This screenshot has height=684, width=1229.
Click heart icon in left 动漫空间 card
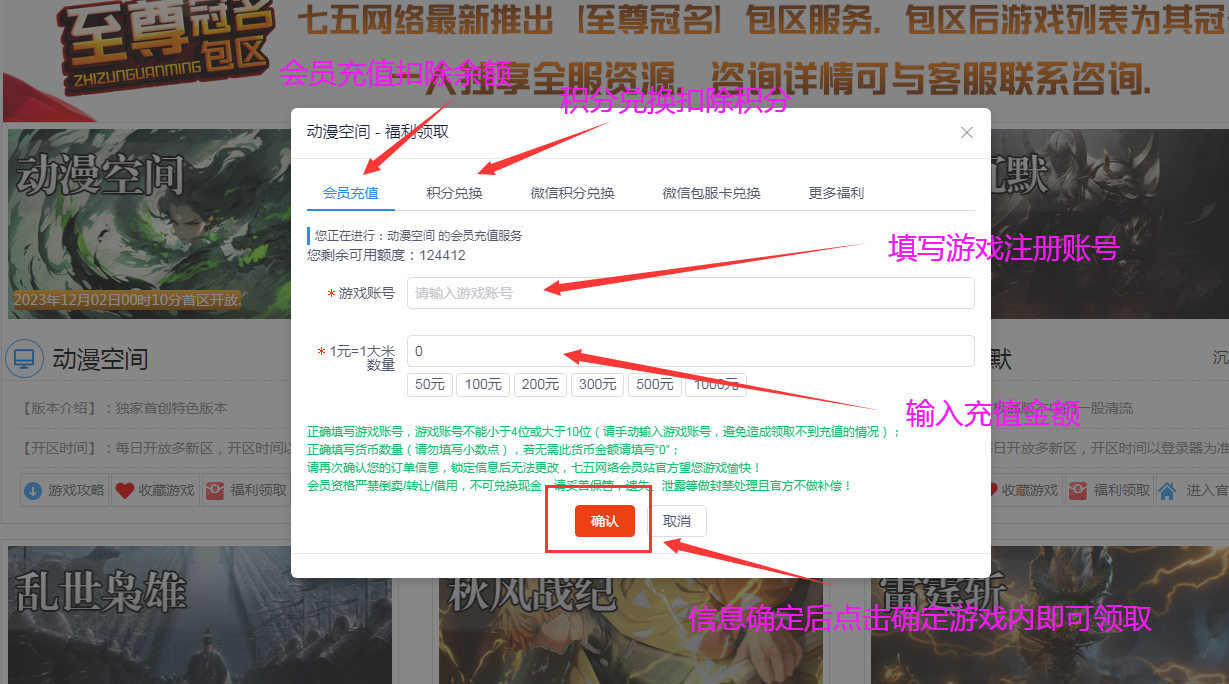[x=124, y=491]
